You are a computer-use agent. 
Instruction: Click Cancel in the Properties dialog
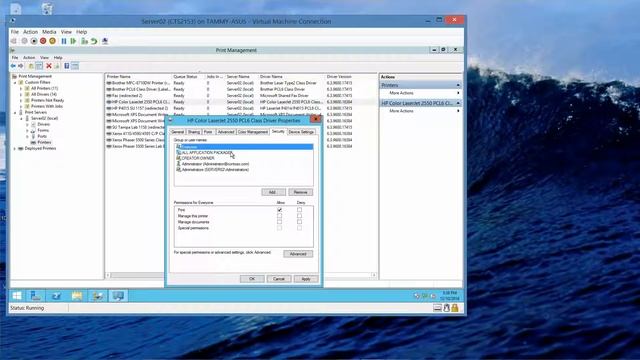coord(279,279)
